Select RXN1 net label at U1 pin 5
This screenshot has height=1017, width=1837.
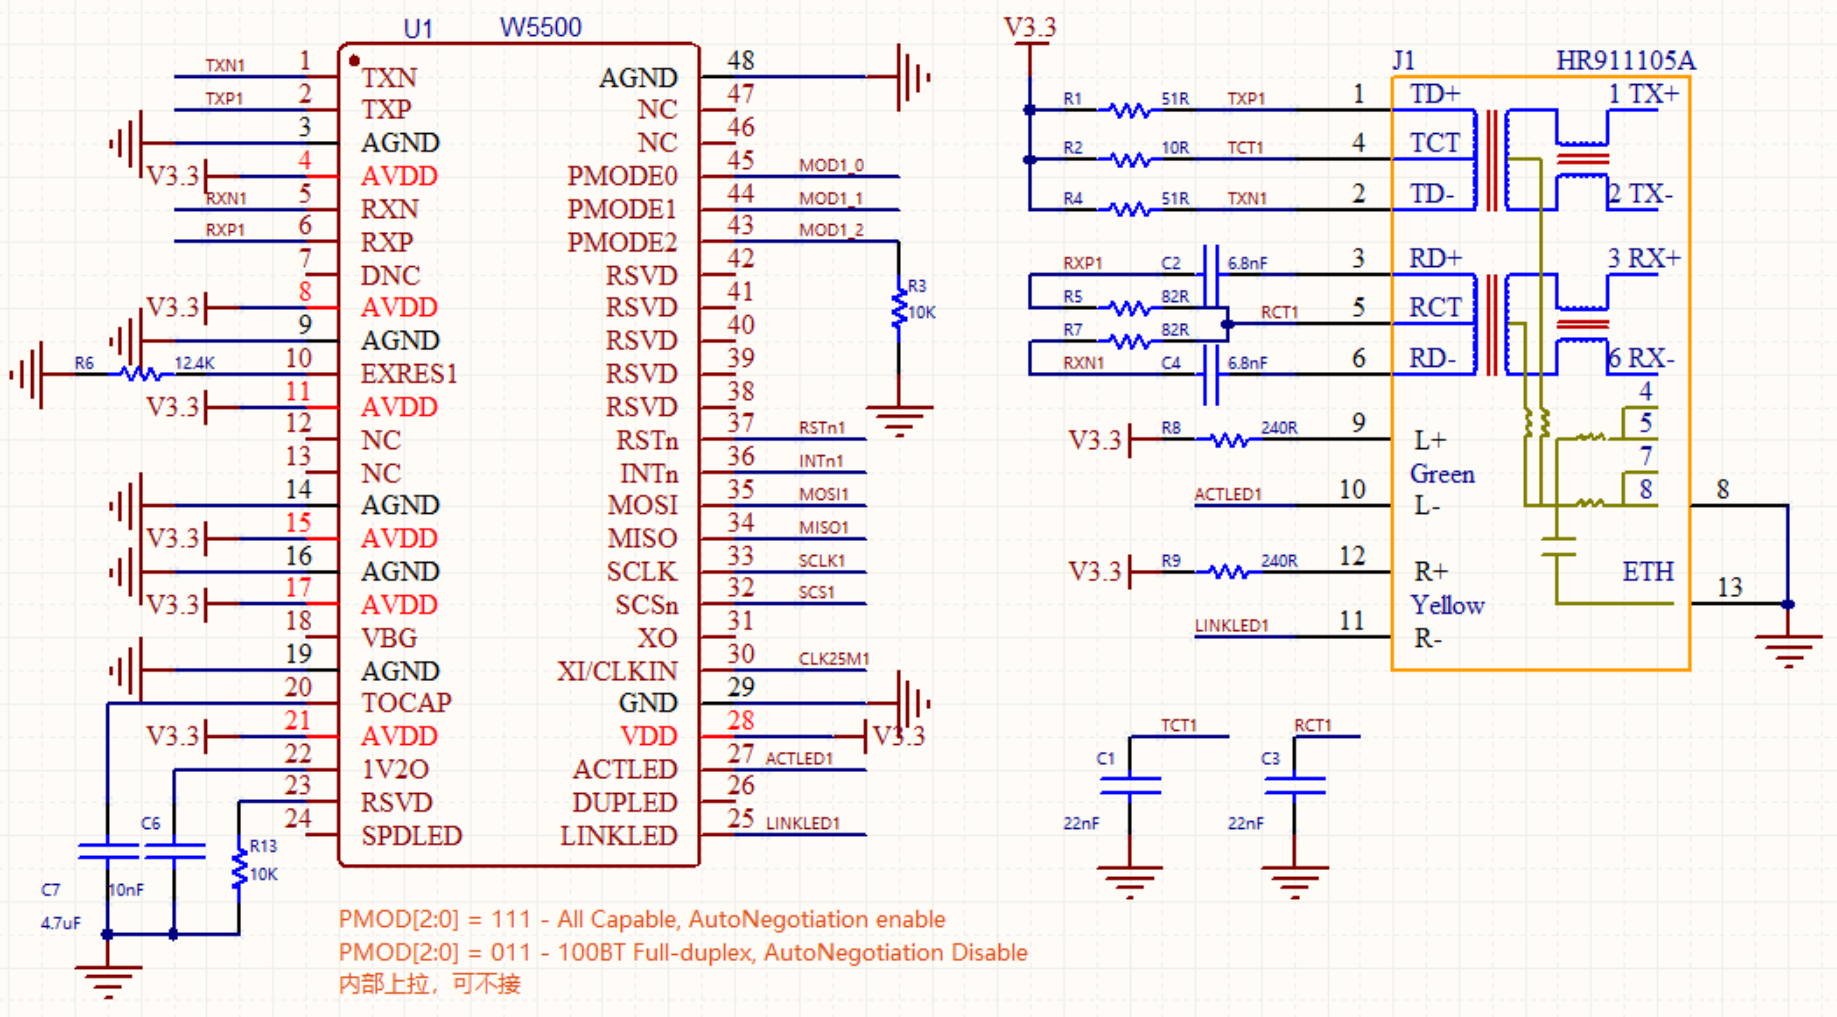[x=226, y=198]
